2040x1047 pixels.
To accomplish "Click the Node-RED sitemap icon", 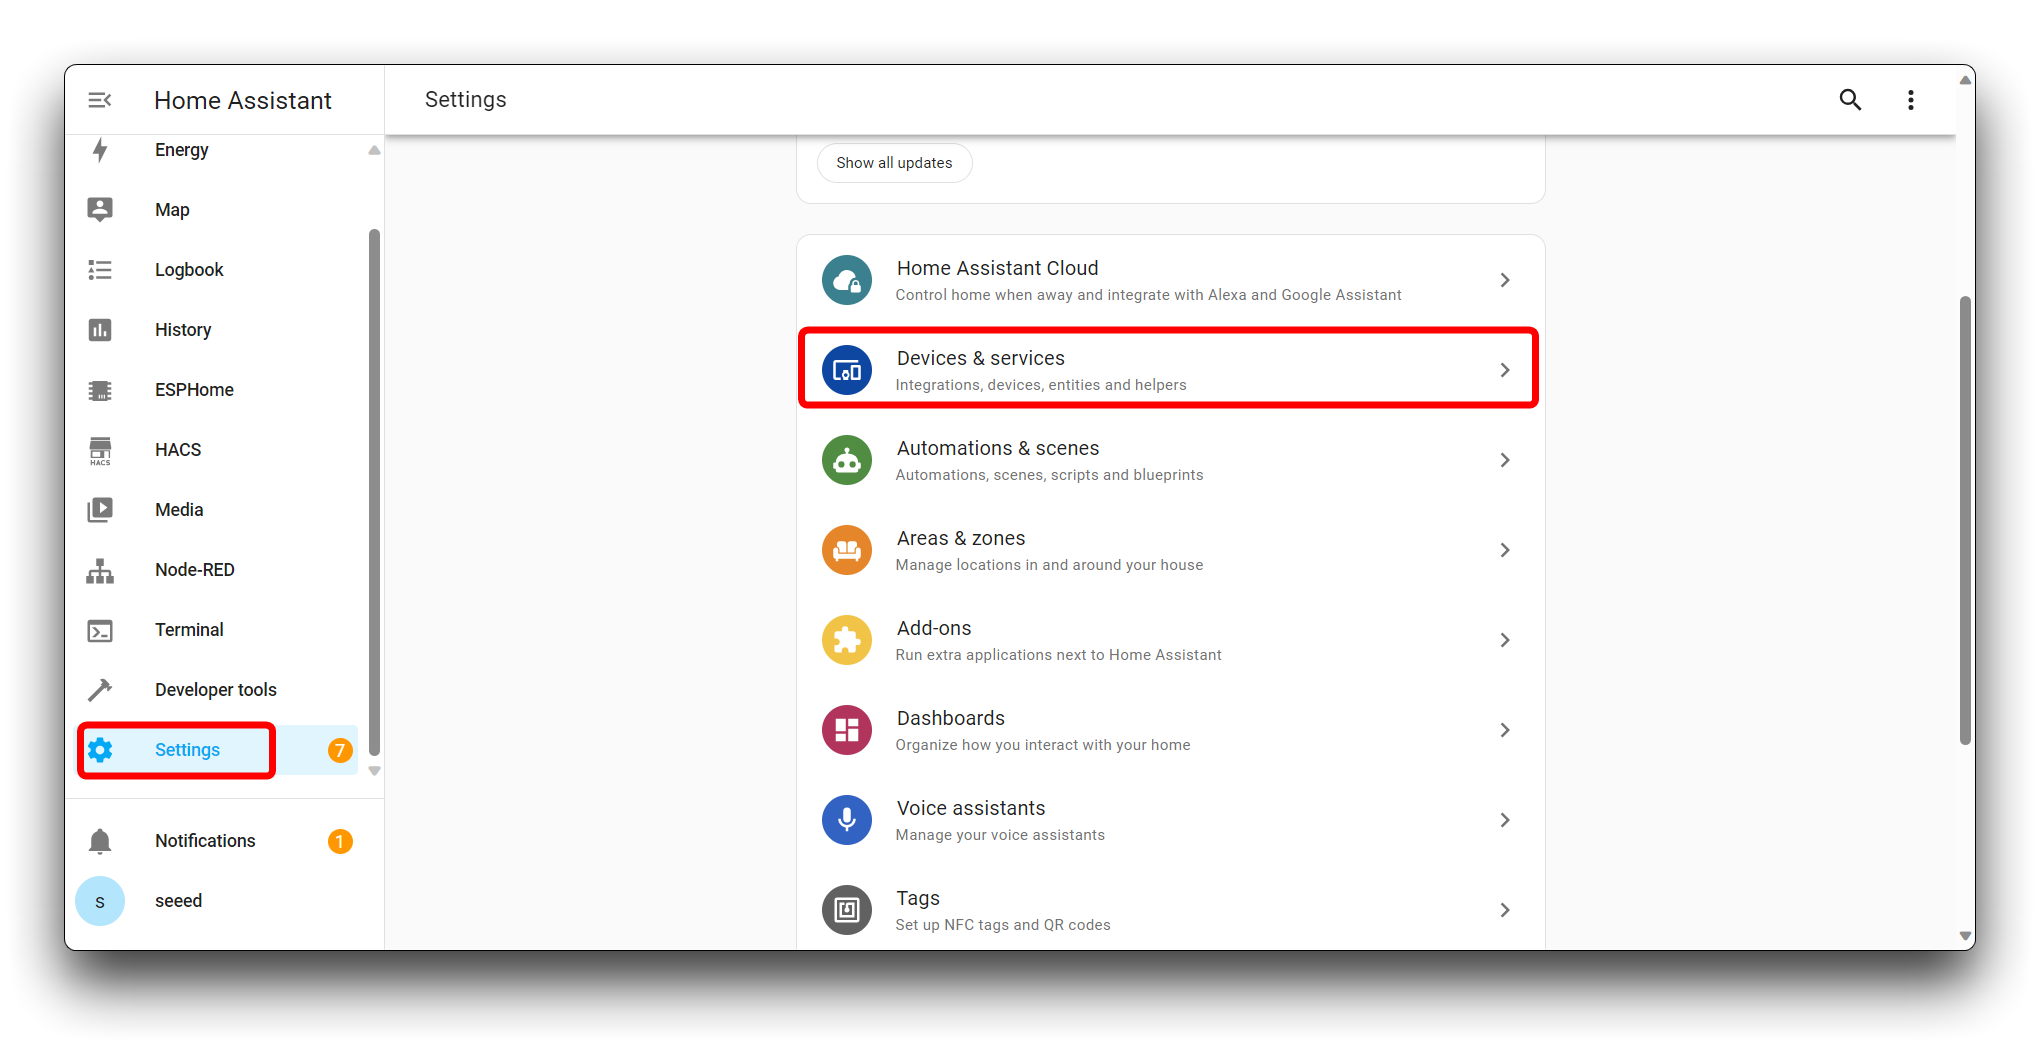I will click(100, 571).
